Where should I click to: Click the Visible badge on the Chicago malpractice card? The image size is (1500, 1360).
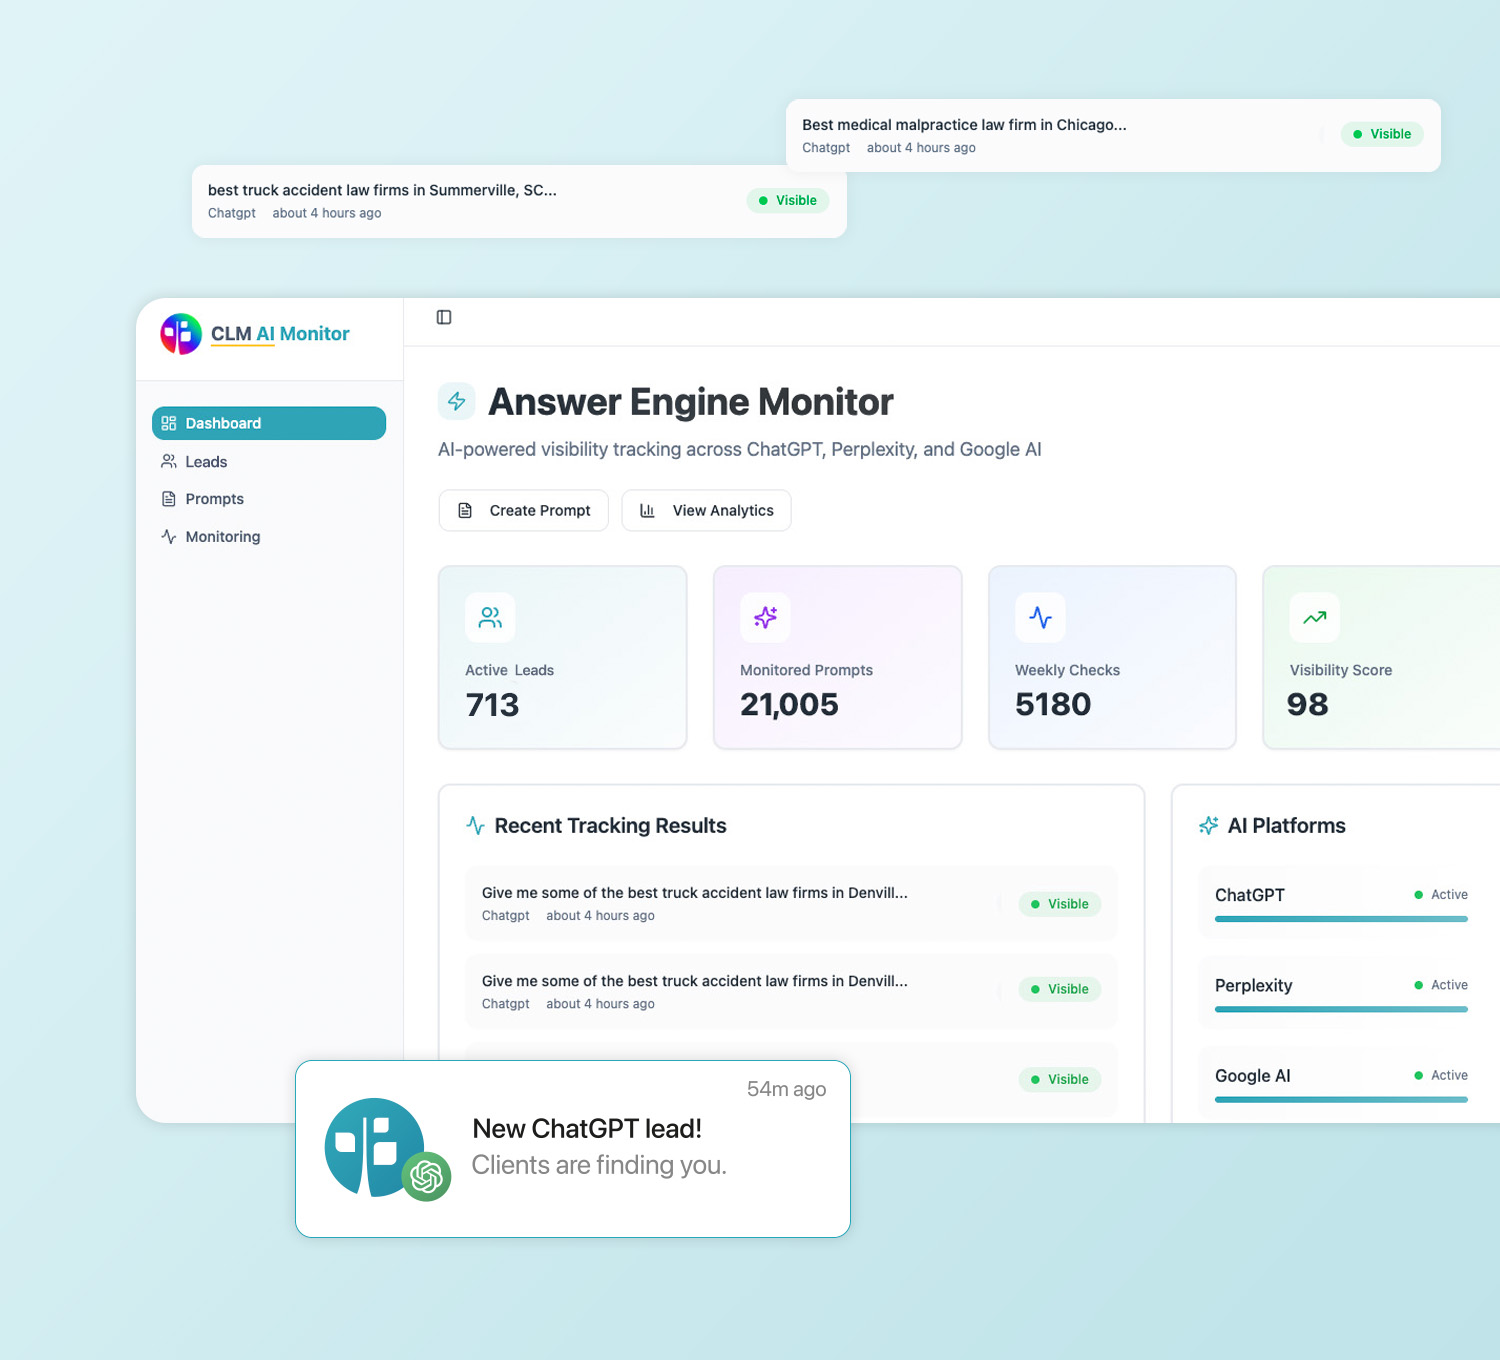tap(1382, 134)
